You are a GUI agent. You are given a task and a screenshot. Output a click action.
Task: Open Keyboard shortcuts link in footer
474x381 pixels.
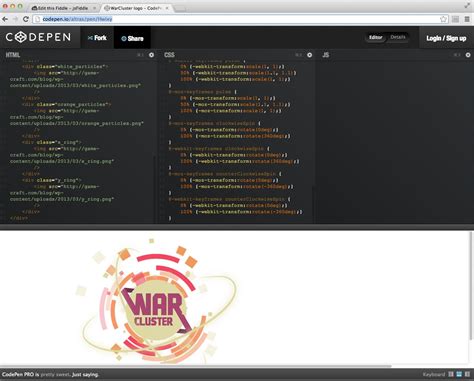[434, 375]
